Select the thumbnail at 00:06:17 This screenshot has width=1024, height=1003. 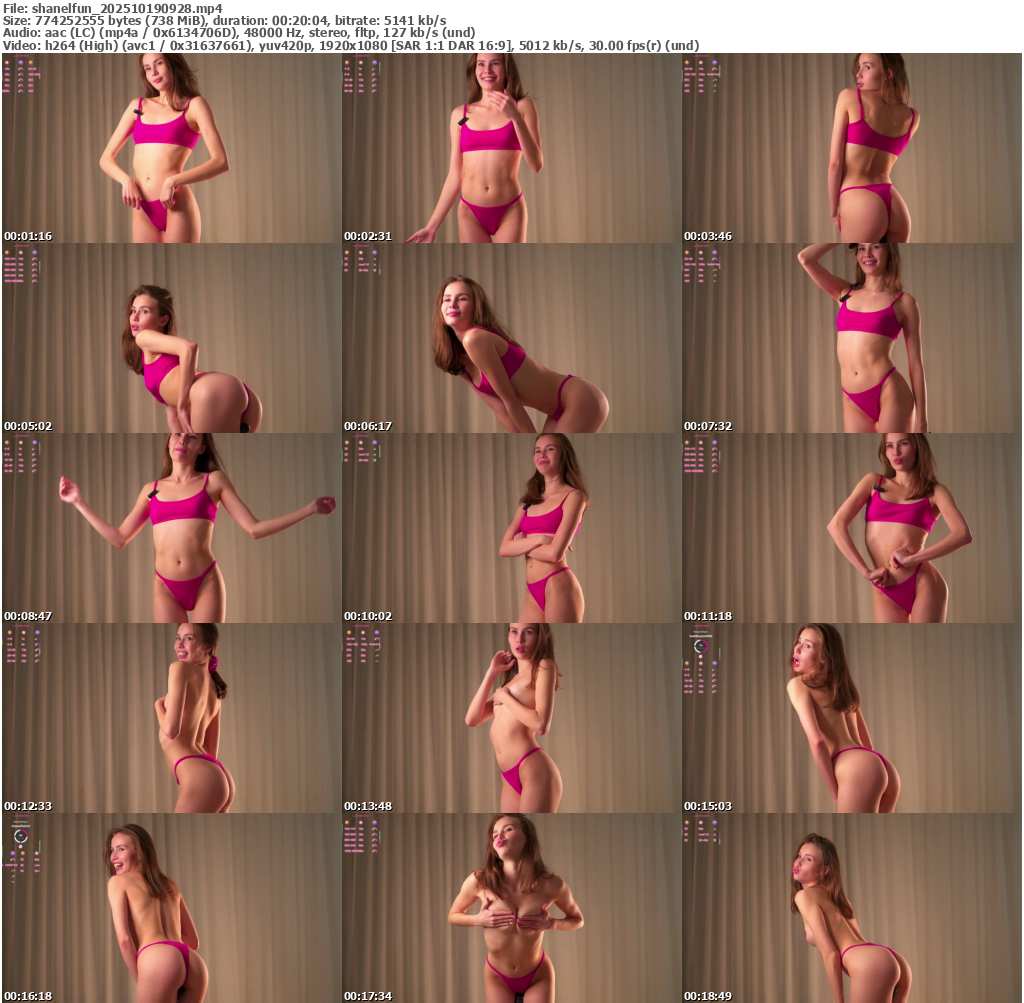pos(511,338)
